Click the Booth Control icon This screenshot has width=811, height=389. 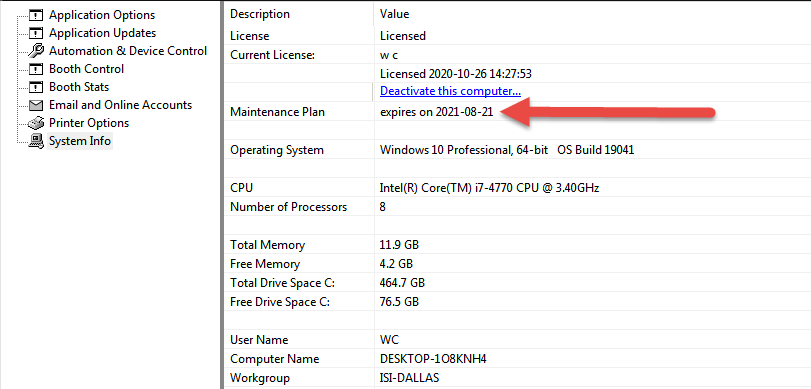tap(35, 69)
